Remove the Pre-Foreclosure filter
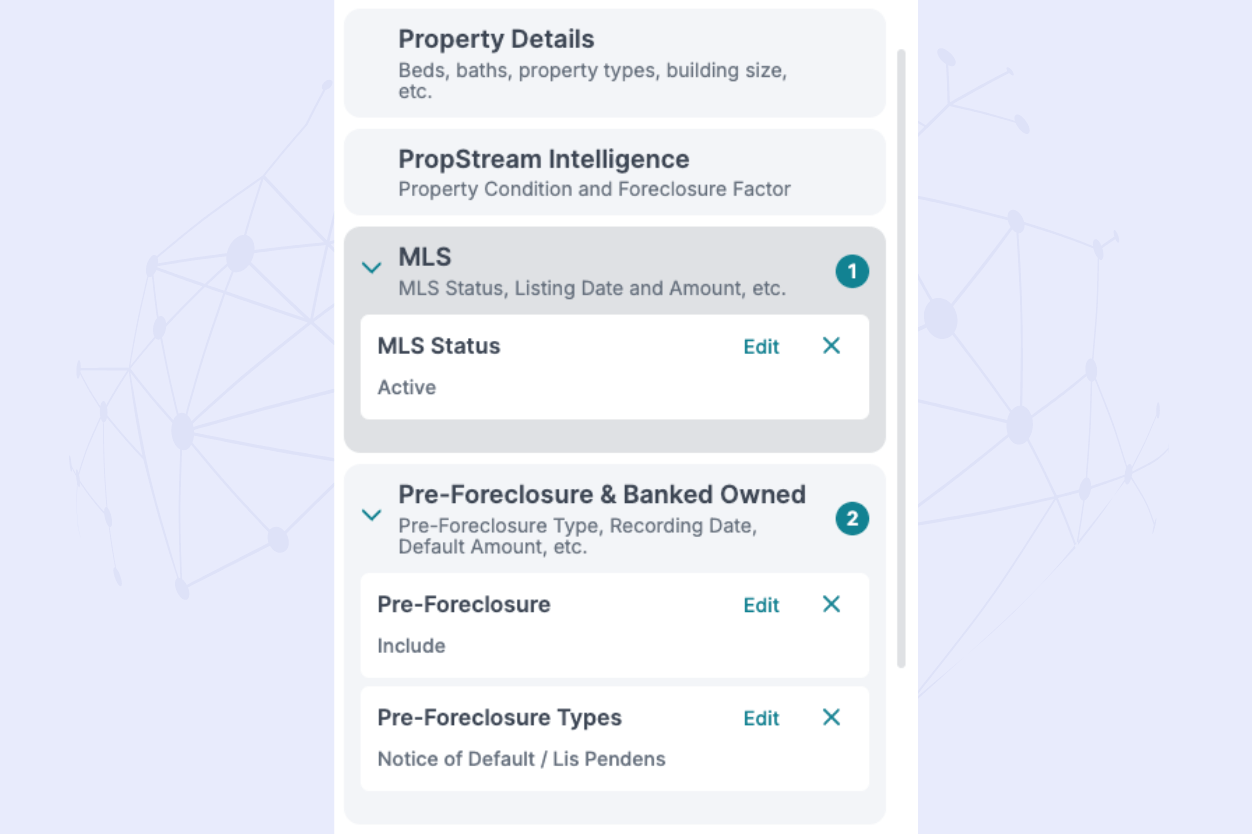This screenshot has width=1252, height=834. (x=831, y=605)
